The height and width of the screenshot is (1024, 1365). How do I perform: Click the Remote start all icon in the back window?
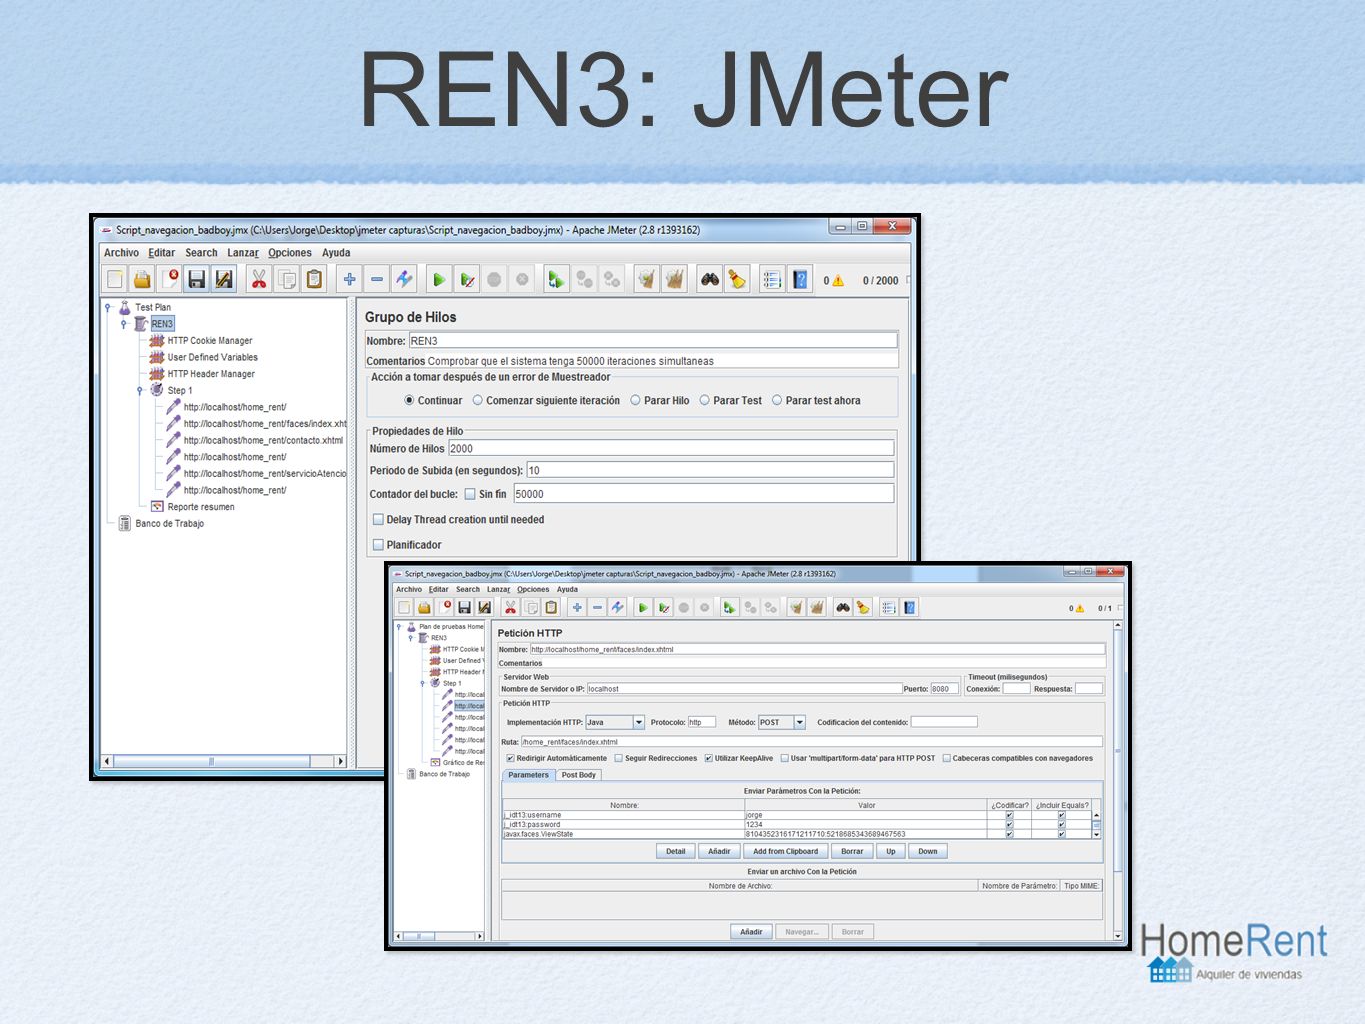[x=556, y=280]
